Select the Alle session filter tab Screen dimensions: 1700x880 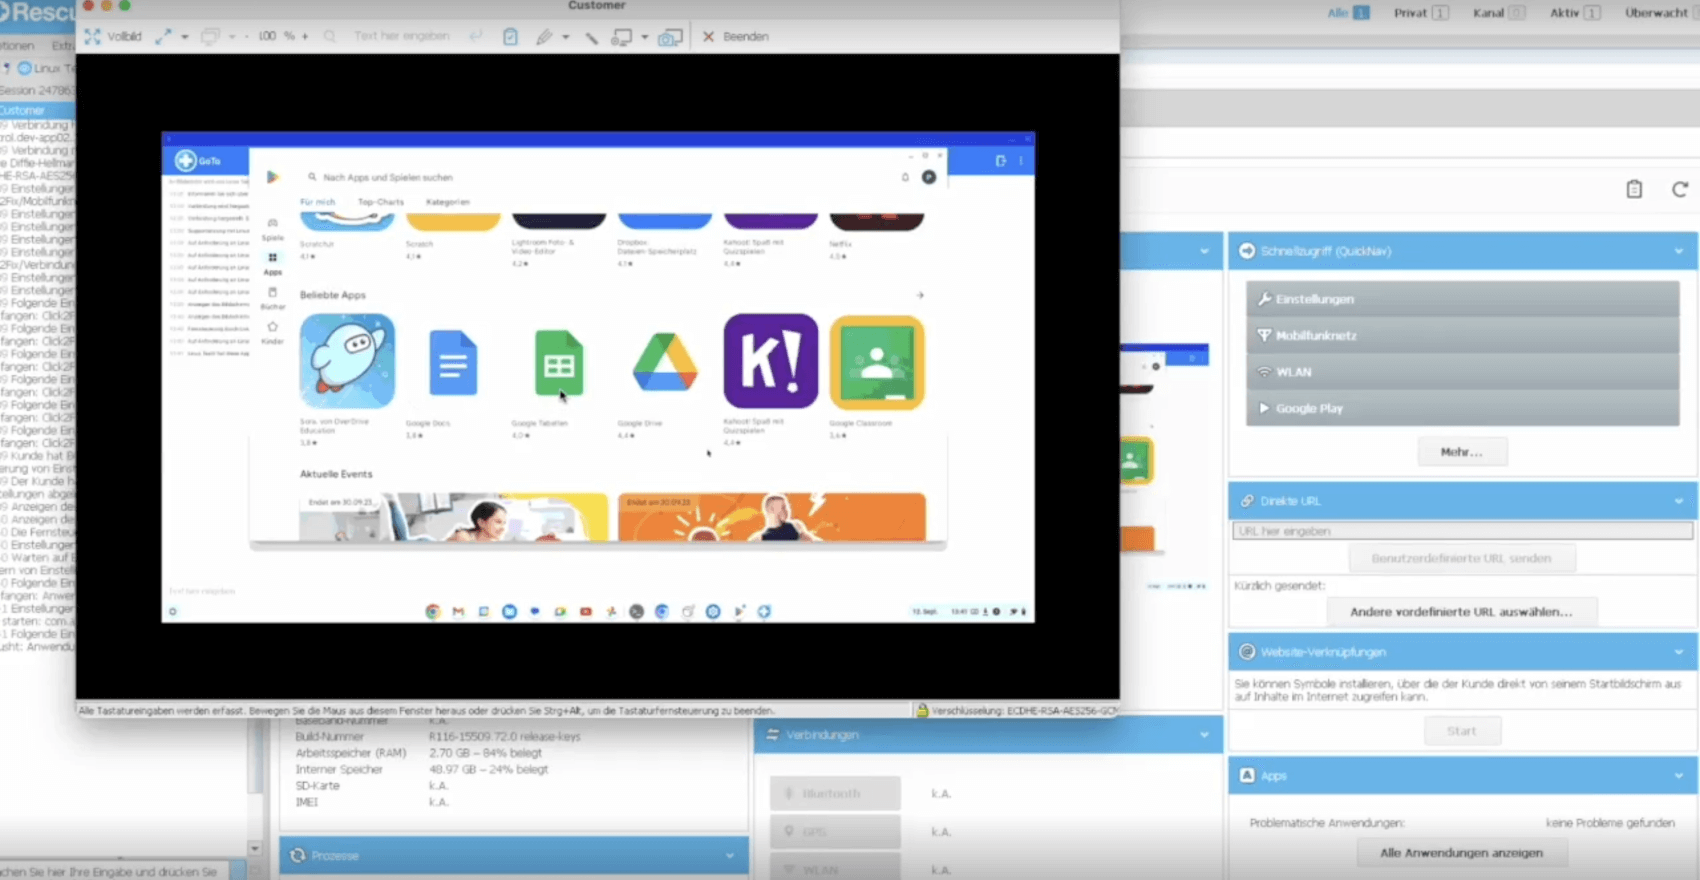[1348, 13]
